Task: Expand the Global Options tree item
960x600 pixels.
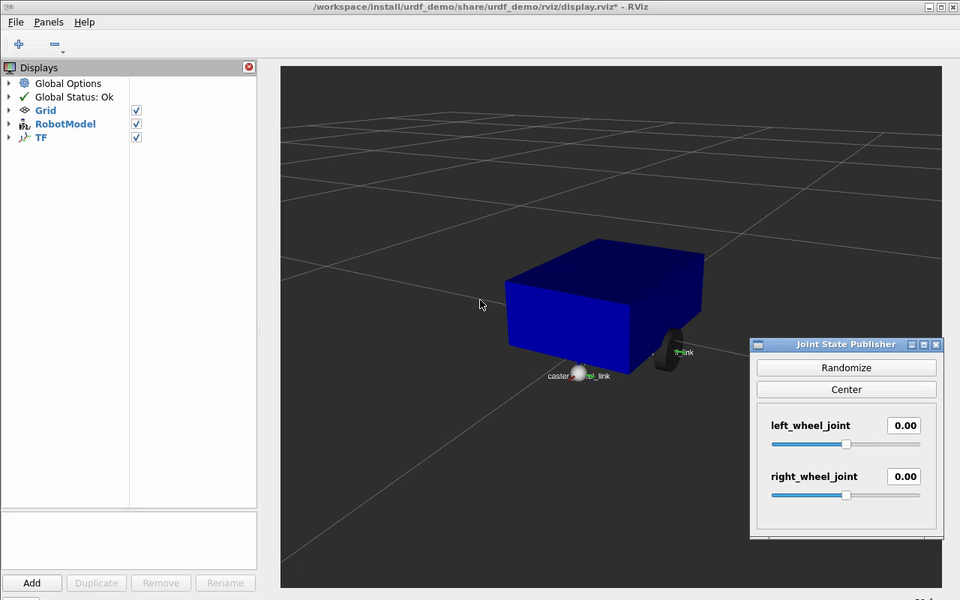Action: (x=9, y=83)
